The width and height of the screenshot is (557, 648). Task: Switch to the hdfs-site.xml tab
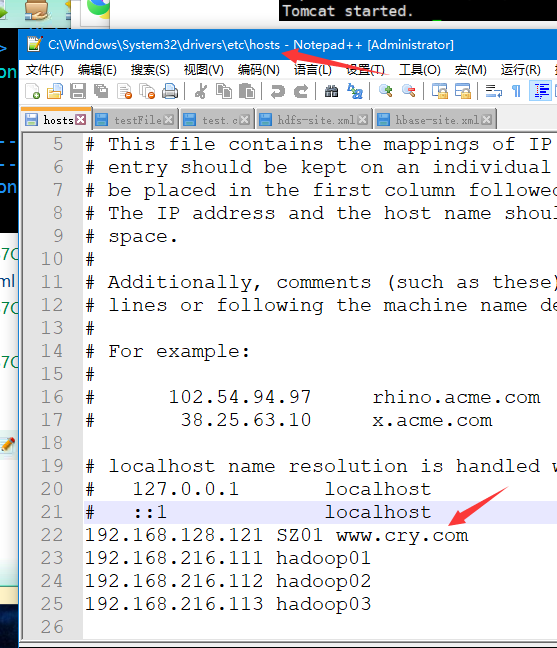point(312,120)
